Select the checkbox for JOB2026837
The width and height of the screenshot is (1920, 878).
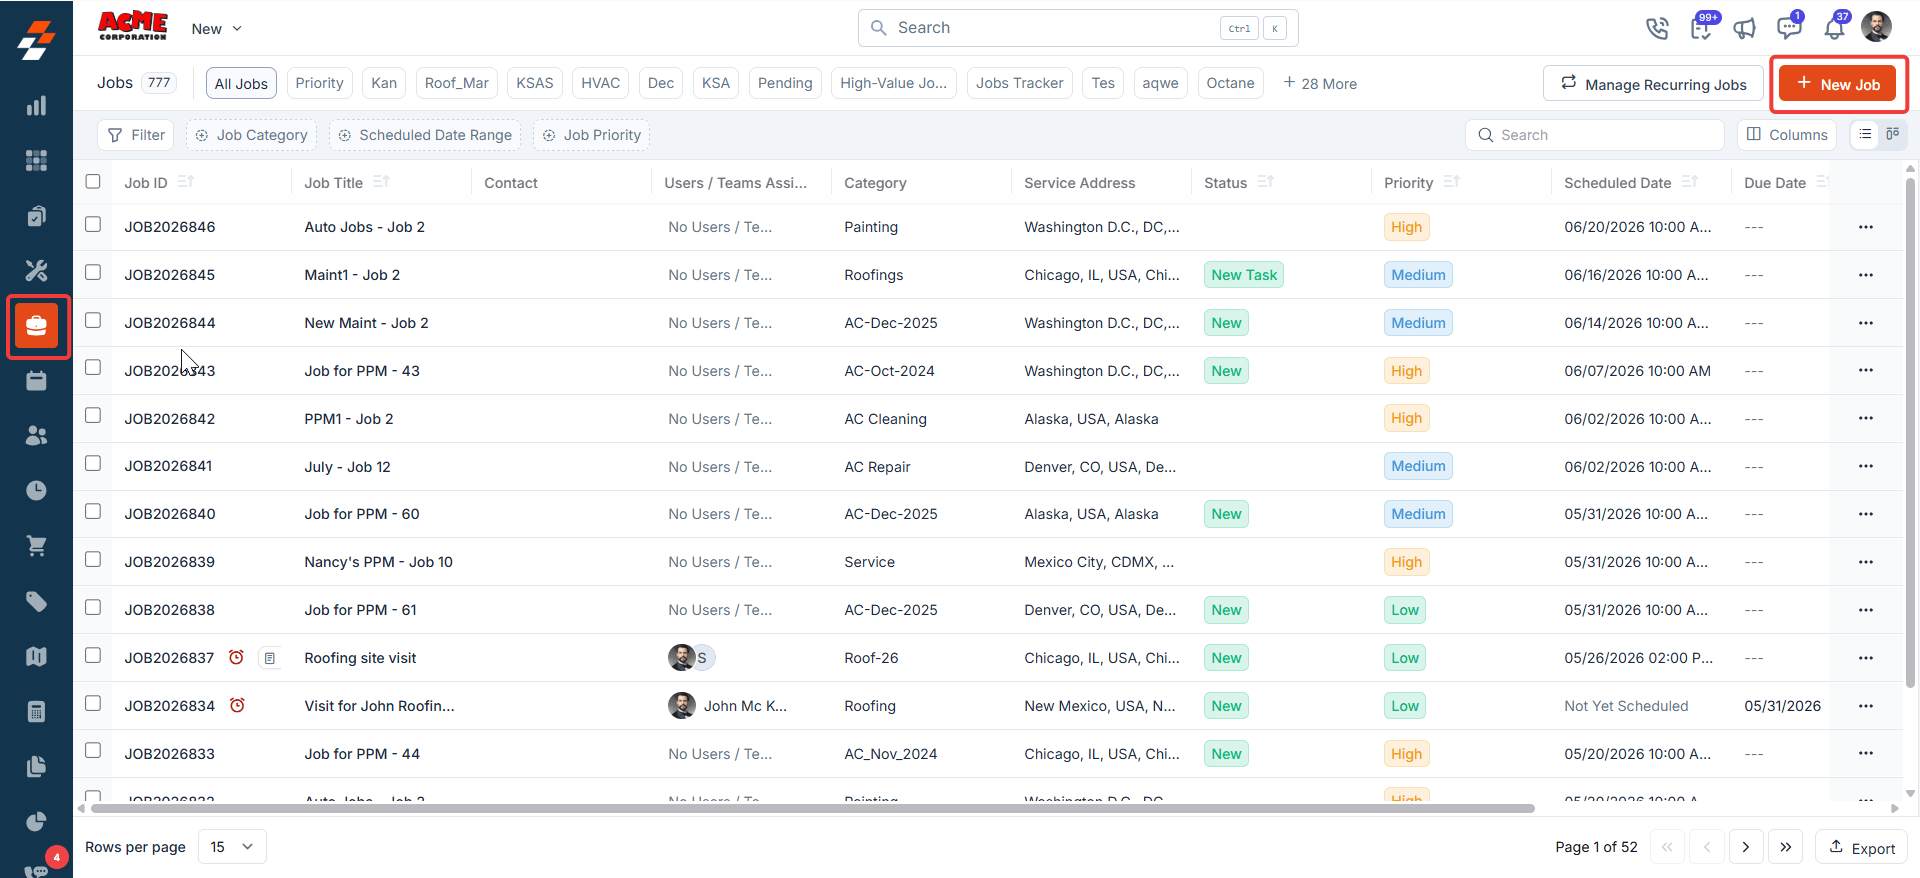(x=93, y=655)
